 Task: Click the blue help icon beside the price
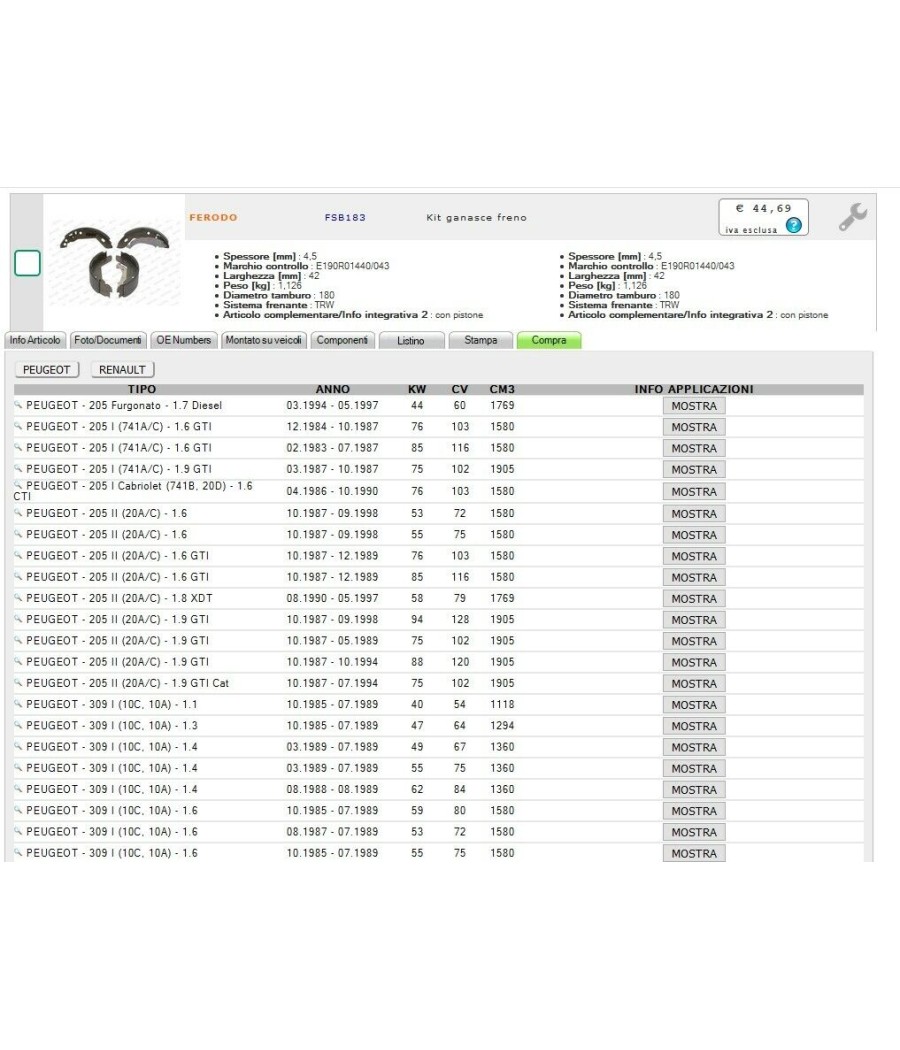[794, 226]
